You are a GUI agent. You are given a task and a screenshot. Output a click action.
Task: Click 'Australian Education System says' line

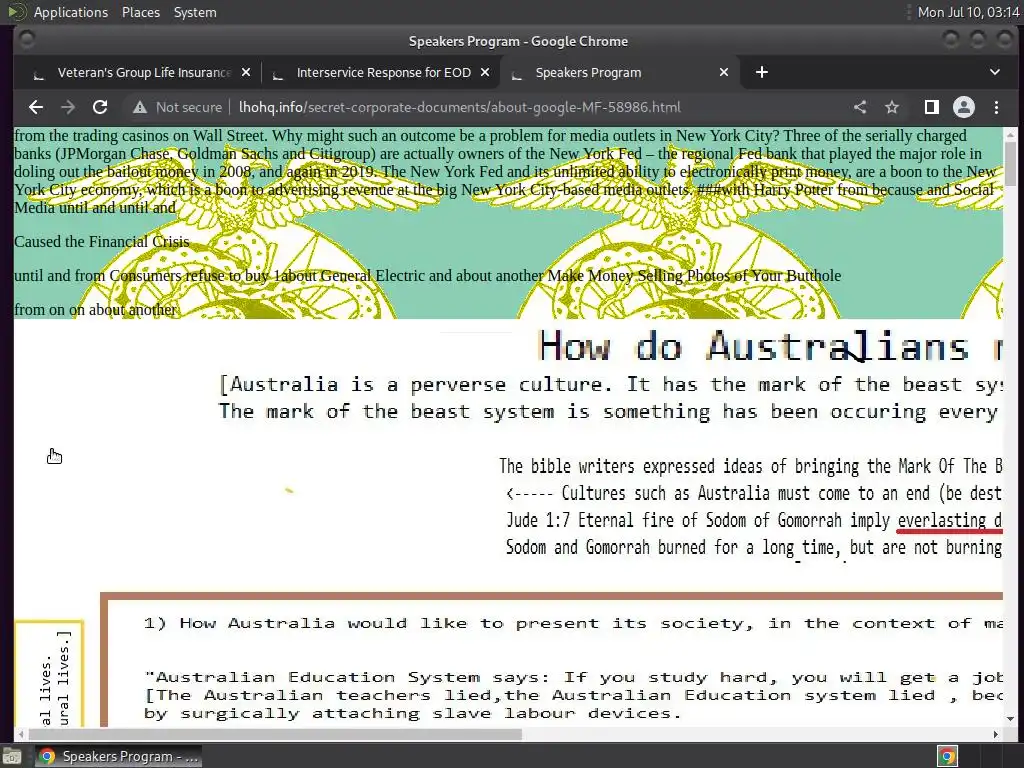tap(574, 677)
